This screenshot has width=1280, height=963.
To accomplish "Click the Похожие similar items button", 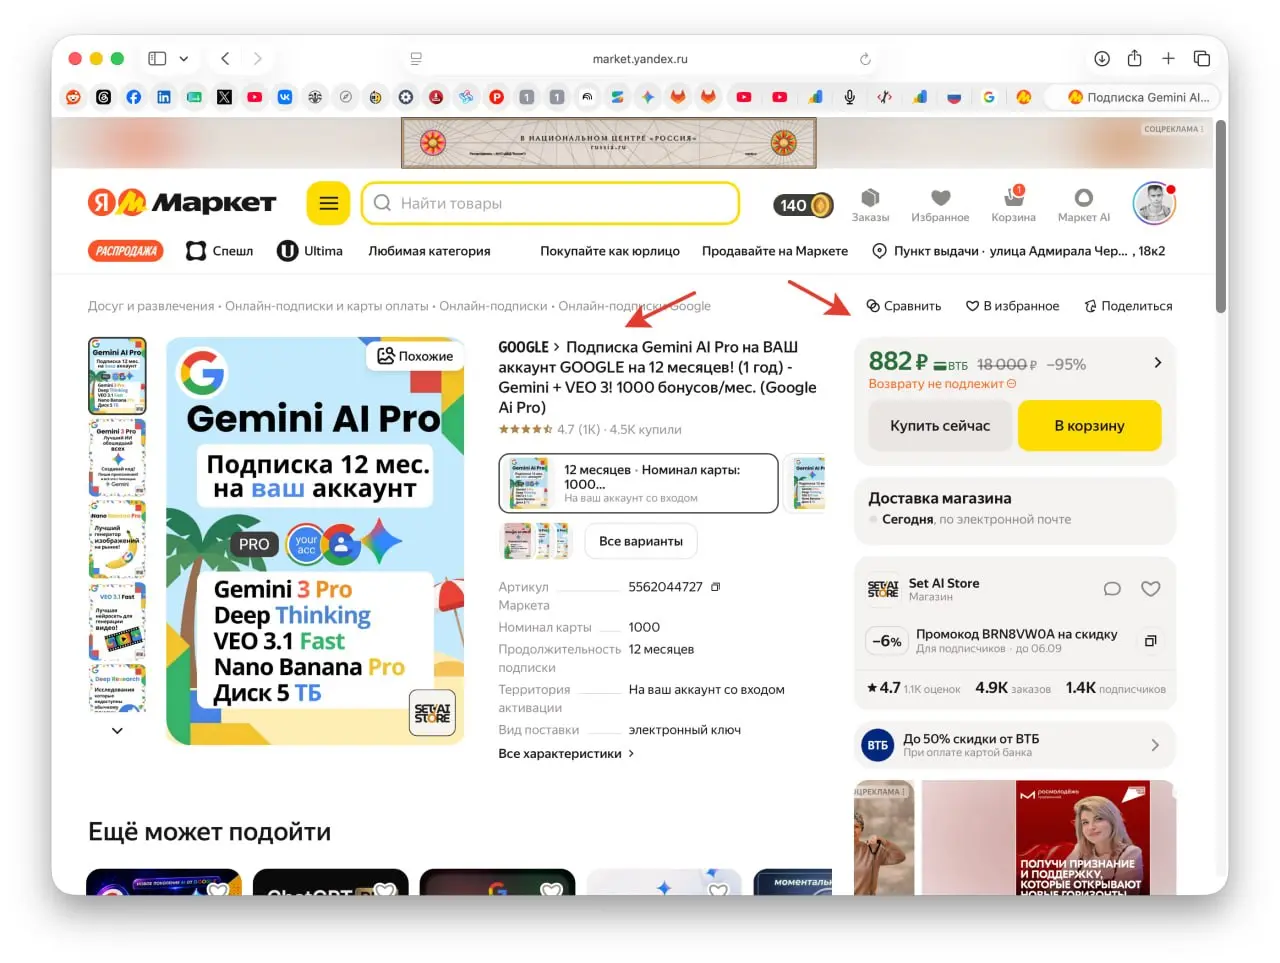I will click(415, 356).
